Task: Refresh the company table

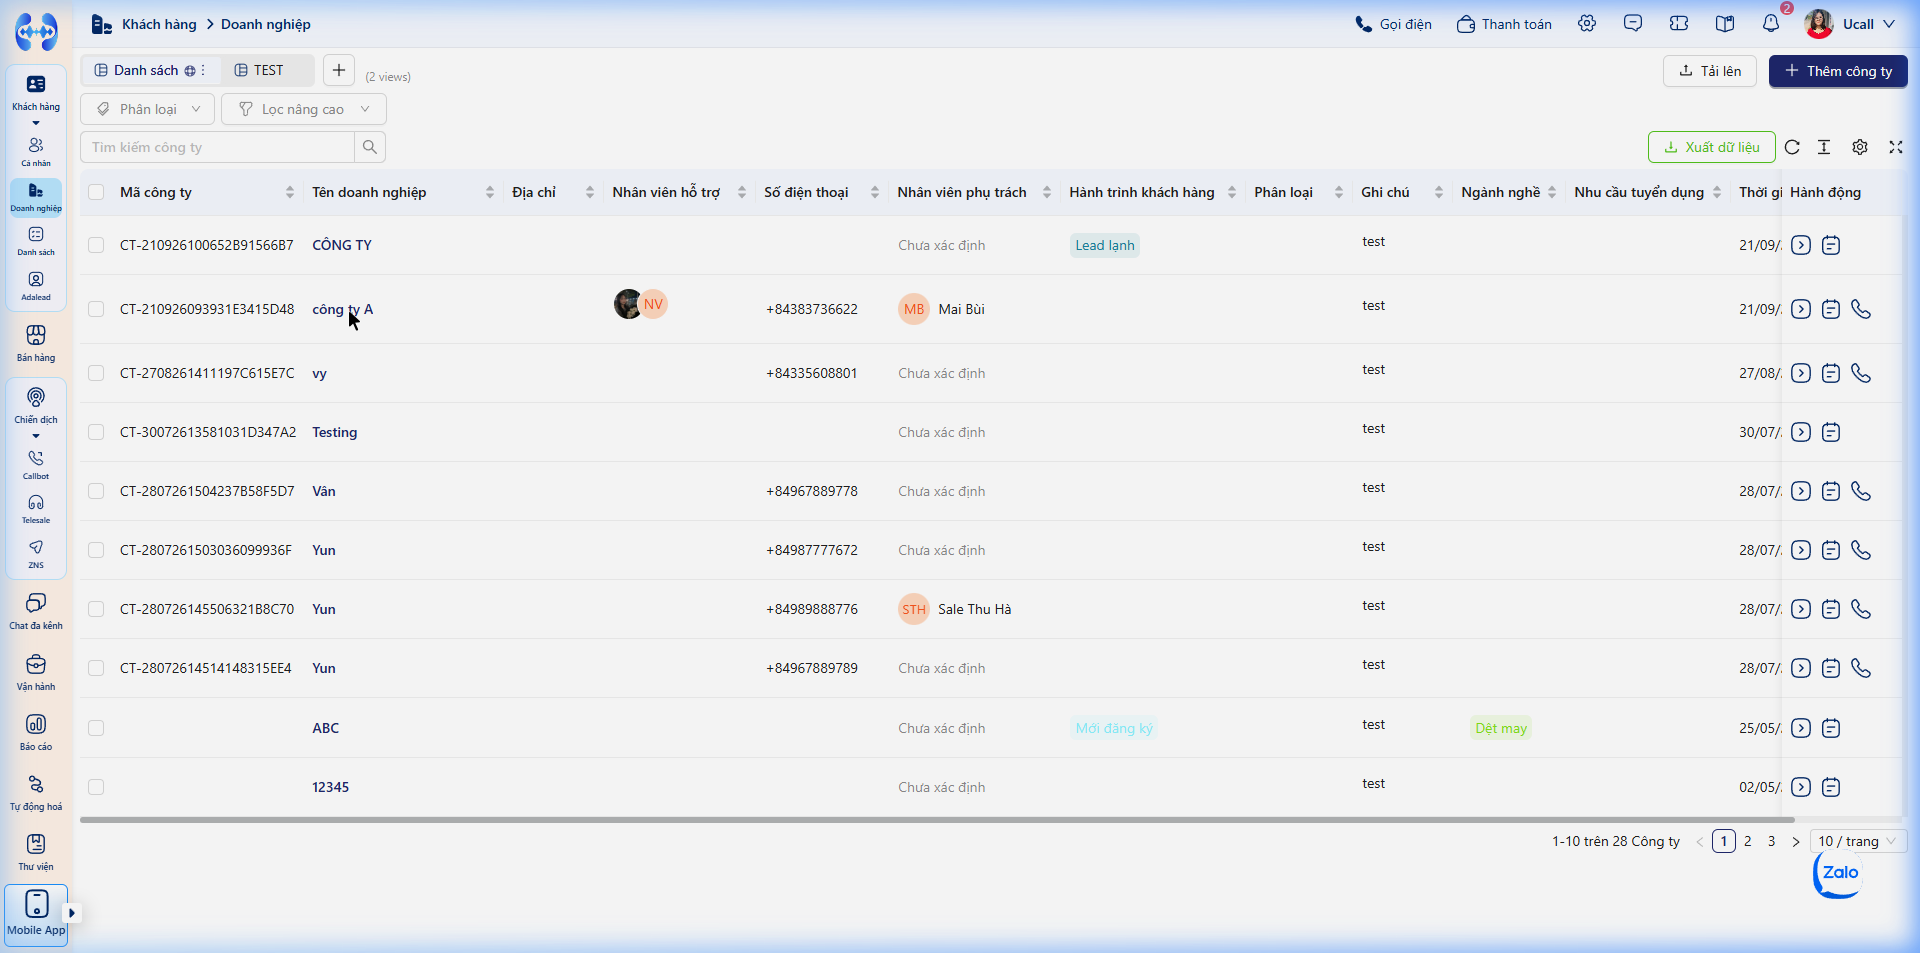Action: [1792, 147]
